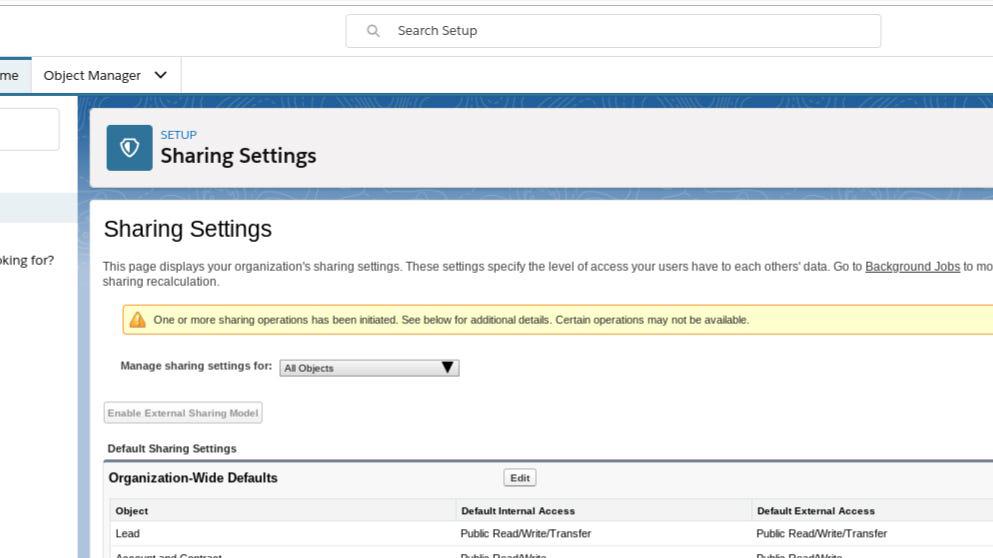Screen dimensions: 993x558
Task: Click the Default External Access column header
Action: [815, 511]
